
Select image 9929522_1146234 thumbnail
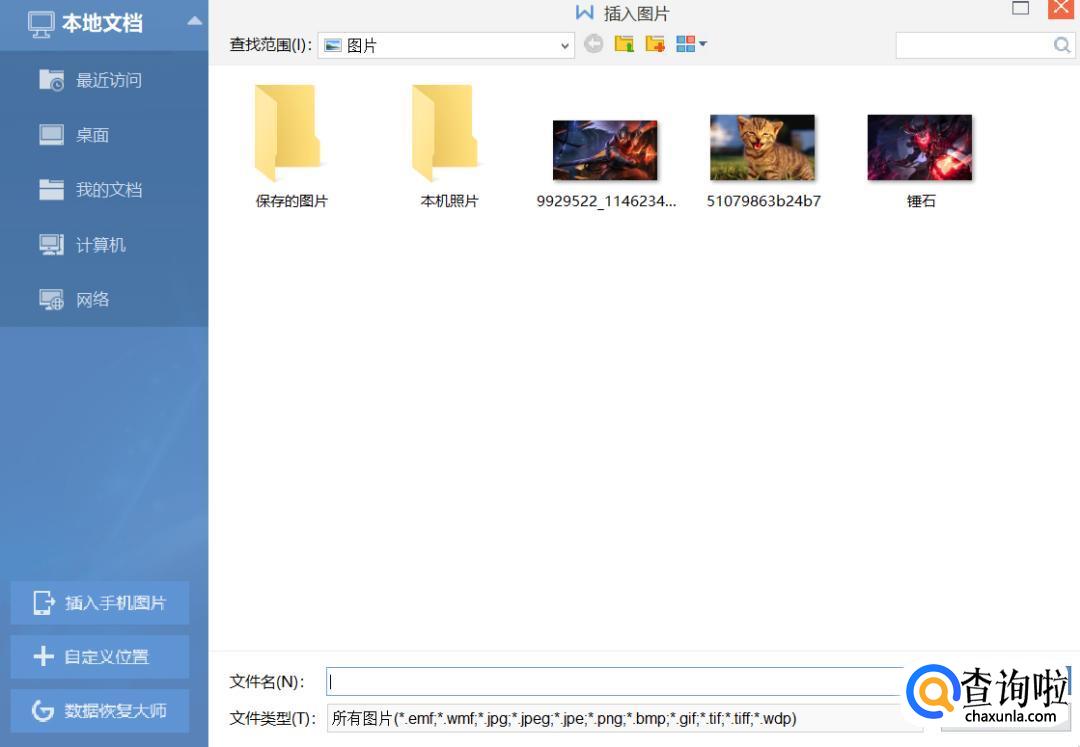(605, 150)
